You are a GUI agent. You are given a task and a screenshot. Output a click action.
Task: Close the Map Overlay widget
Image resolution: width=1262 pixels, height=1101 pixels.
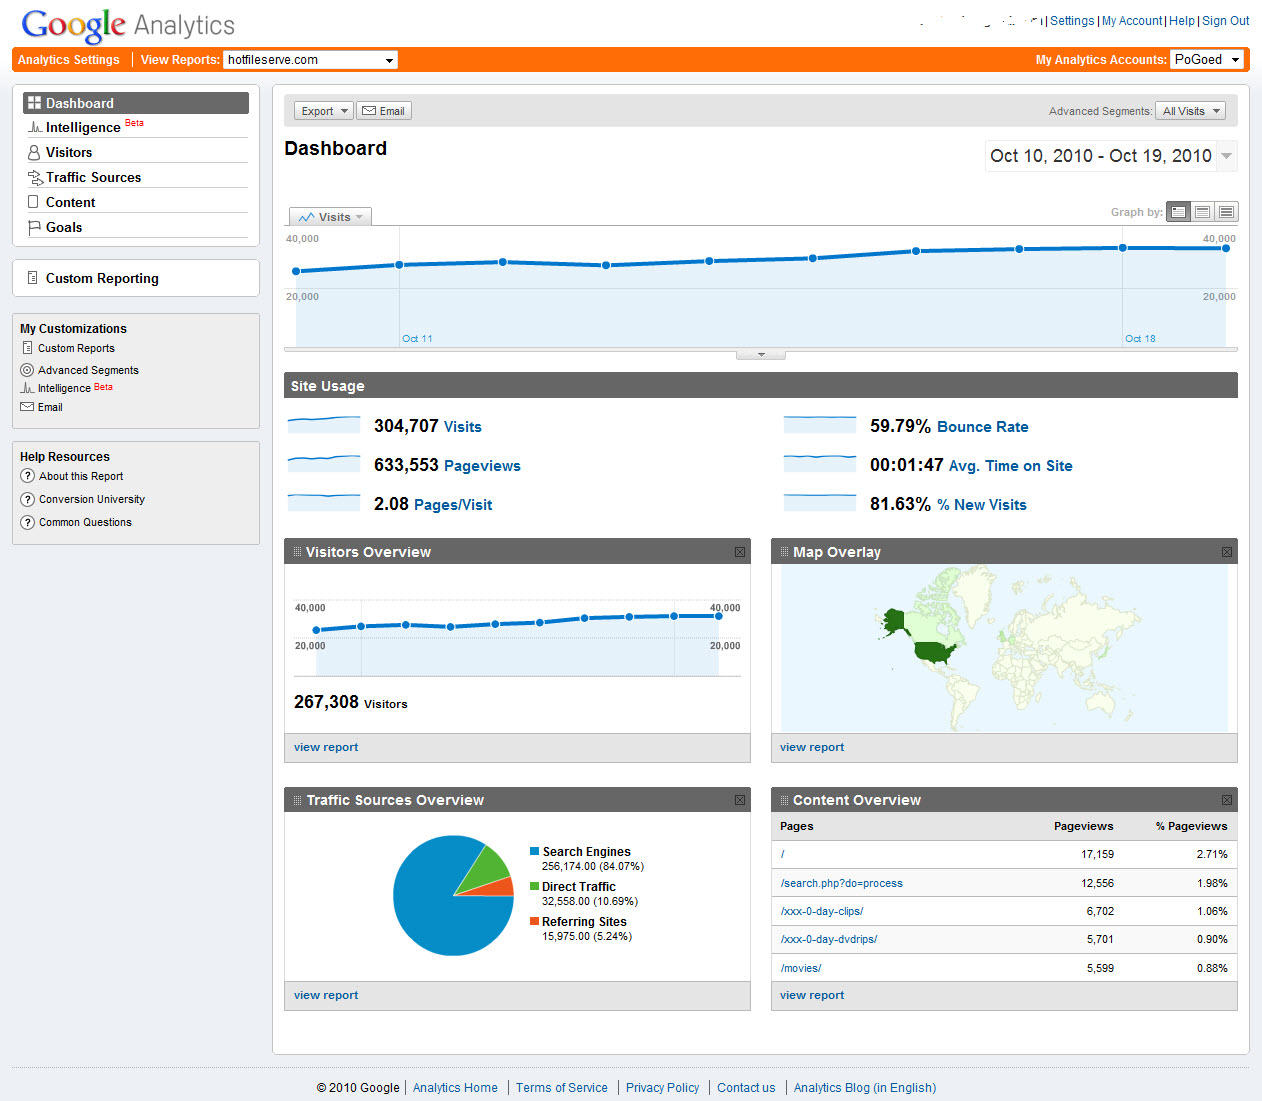click(x=1226, y=552)
